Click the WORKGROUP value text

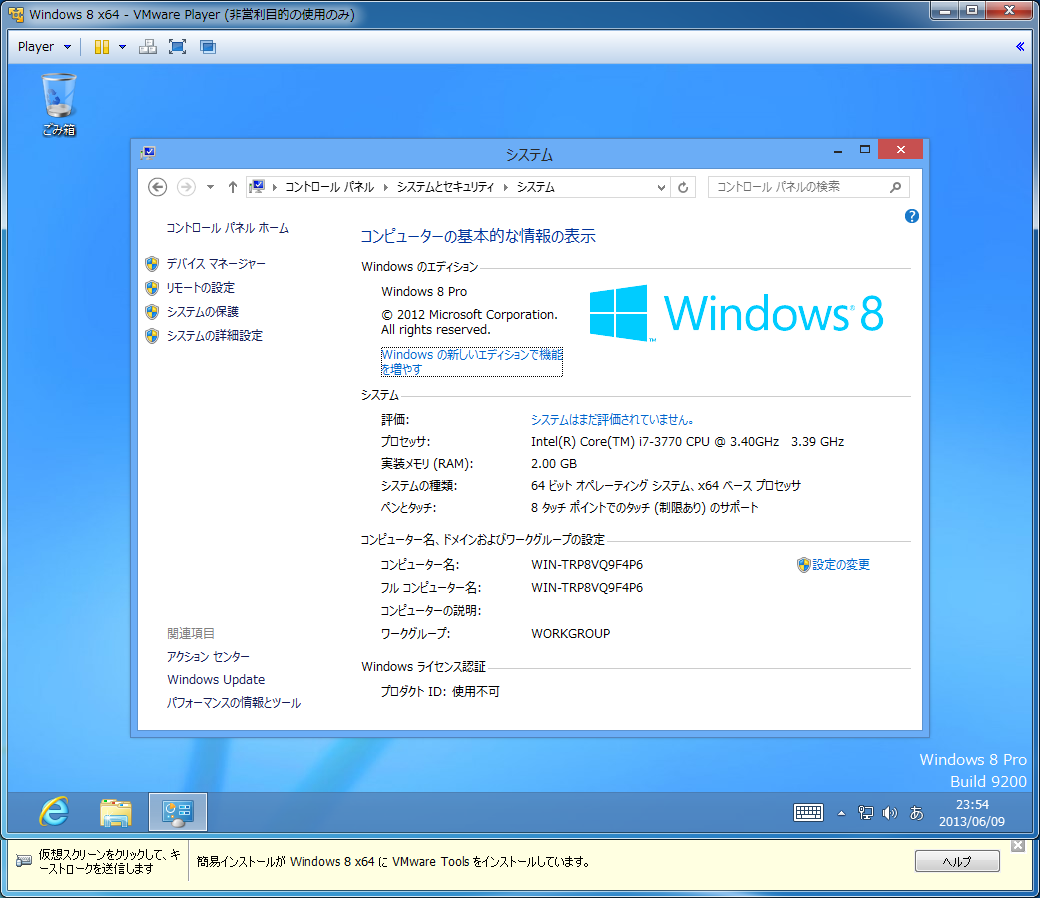[x=570, y=633]
